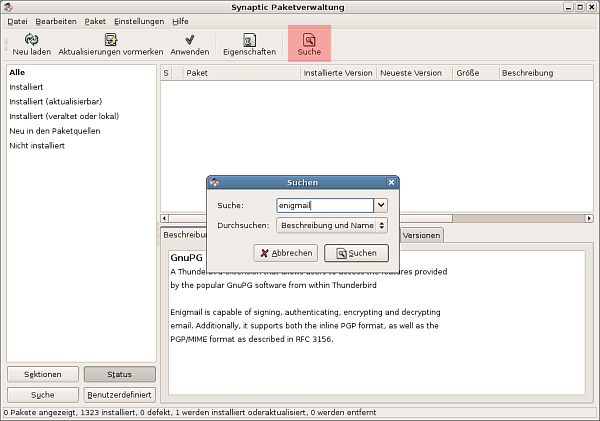Minimize the Synaptic window
600x421 pixels.
point(568,7)
